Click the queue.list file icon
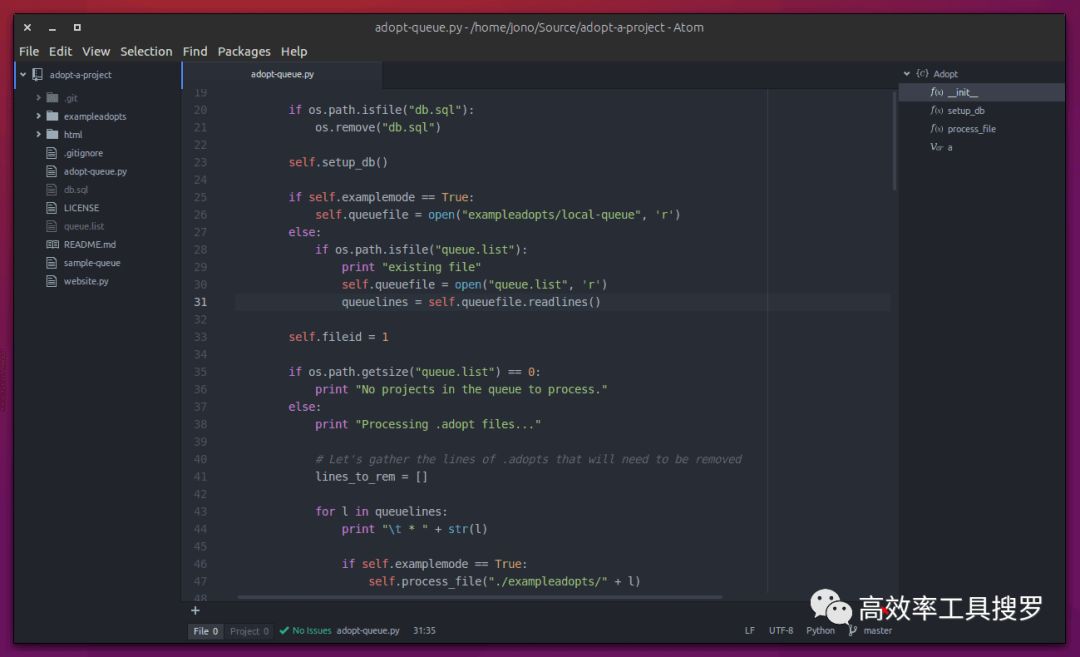Screen dimensions: 1080x657 tap(52, 226)
